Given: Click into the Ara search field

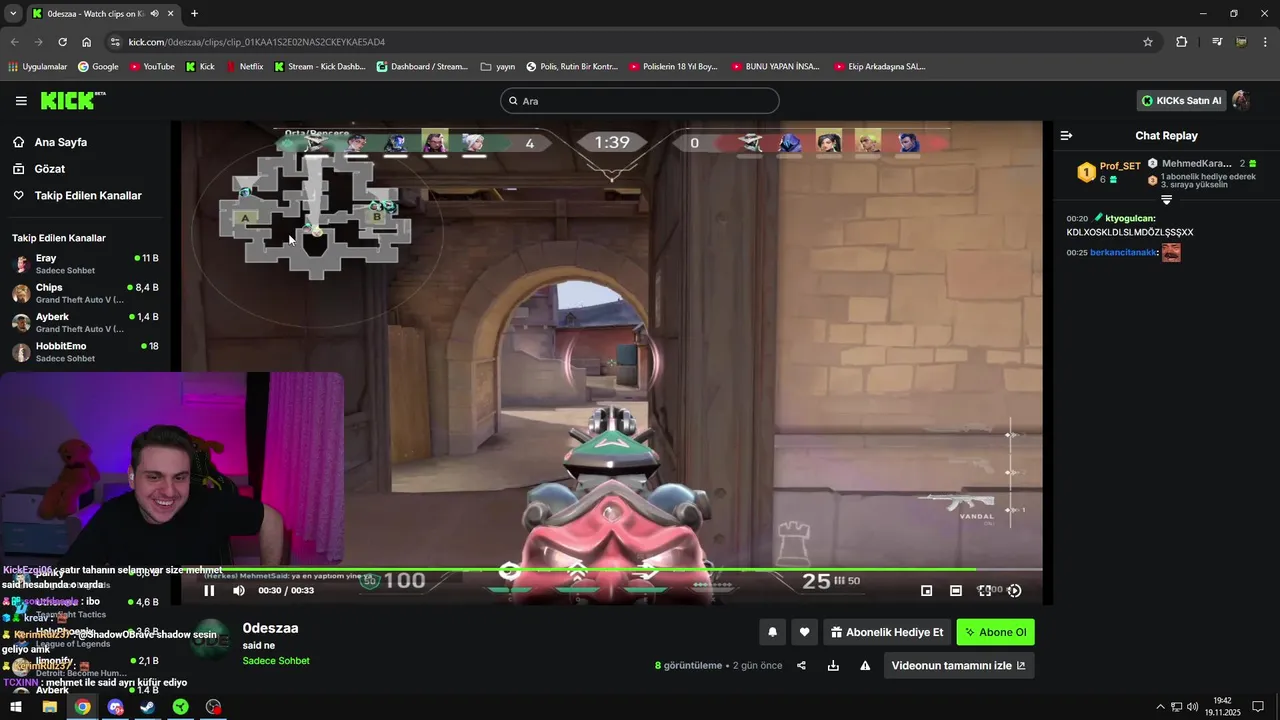Looking at the screenshot, I should point(640,101).
